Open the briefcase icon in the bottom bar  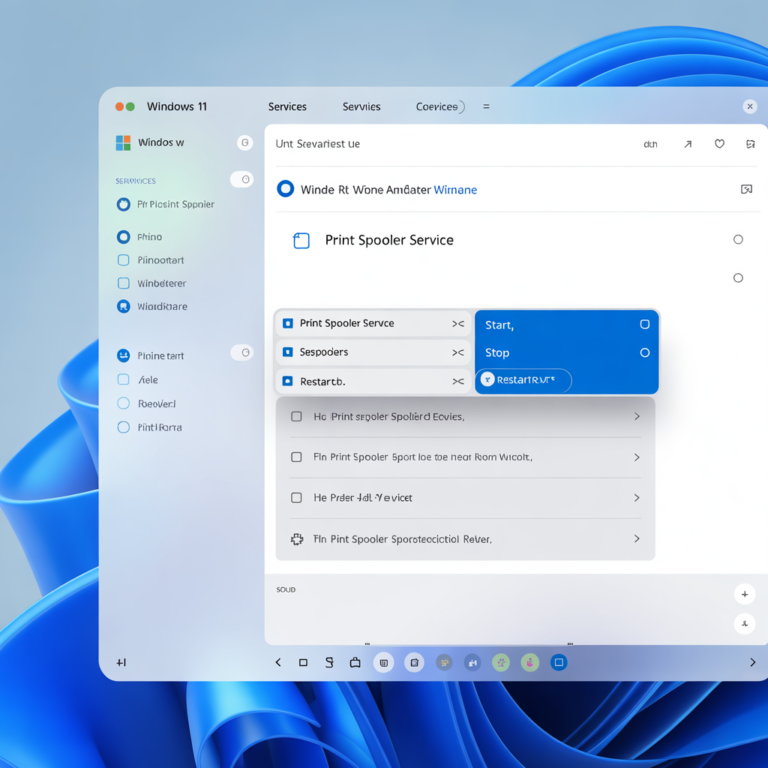tap(355, 663)
